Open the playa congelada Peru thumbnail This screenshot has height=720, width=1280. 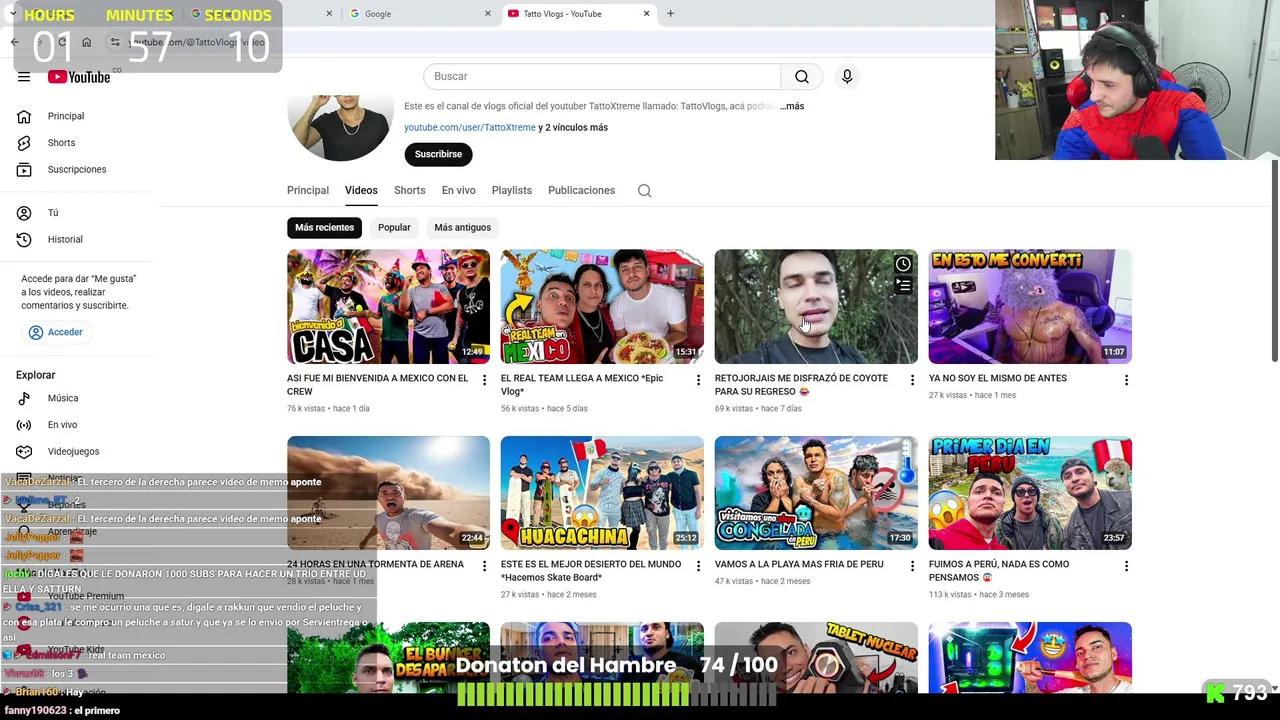pos(816,492)
